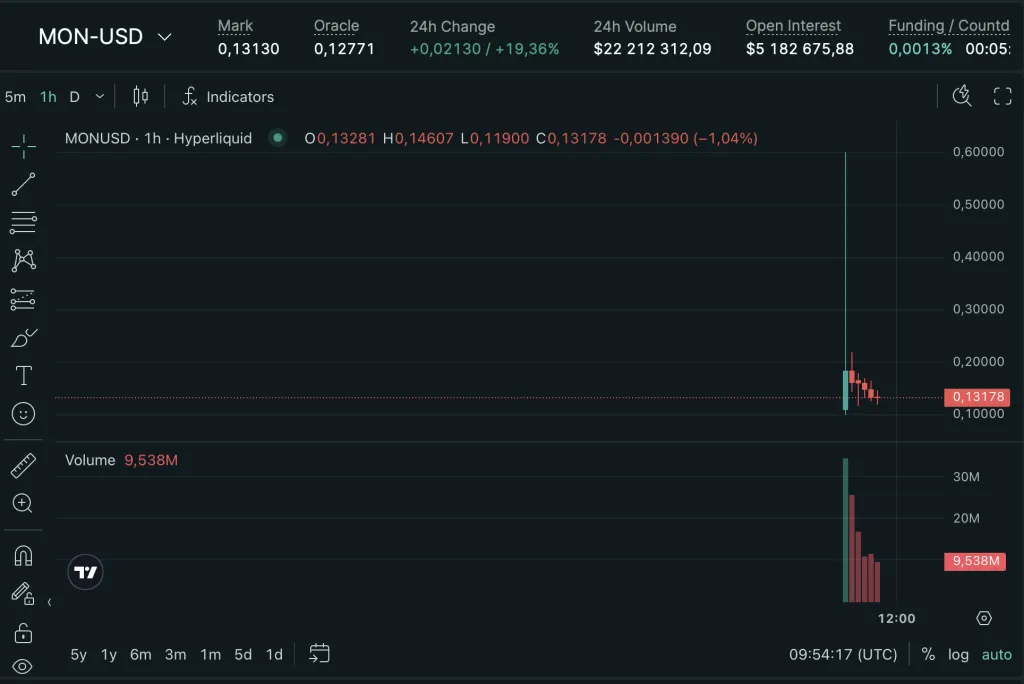Collapse the drawing toolbar arrow
This screenshot has height=684, width=1024.
[50, 602]
